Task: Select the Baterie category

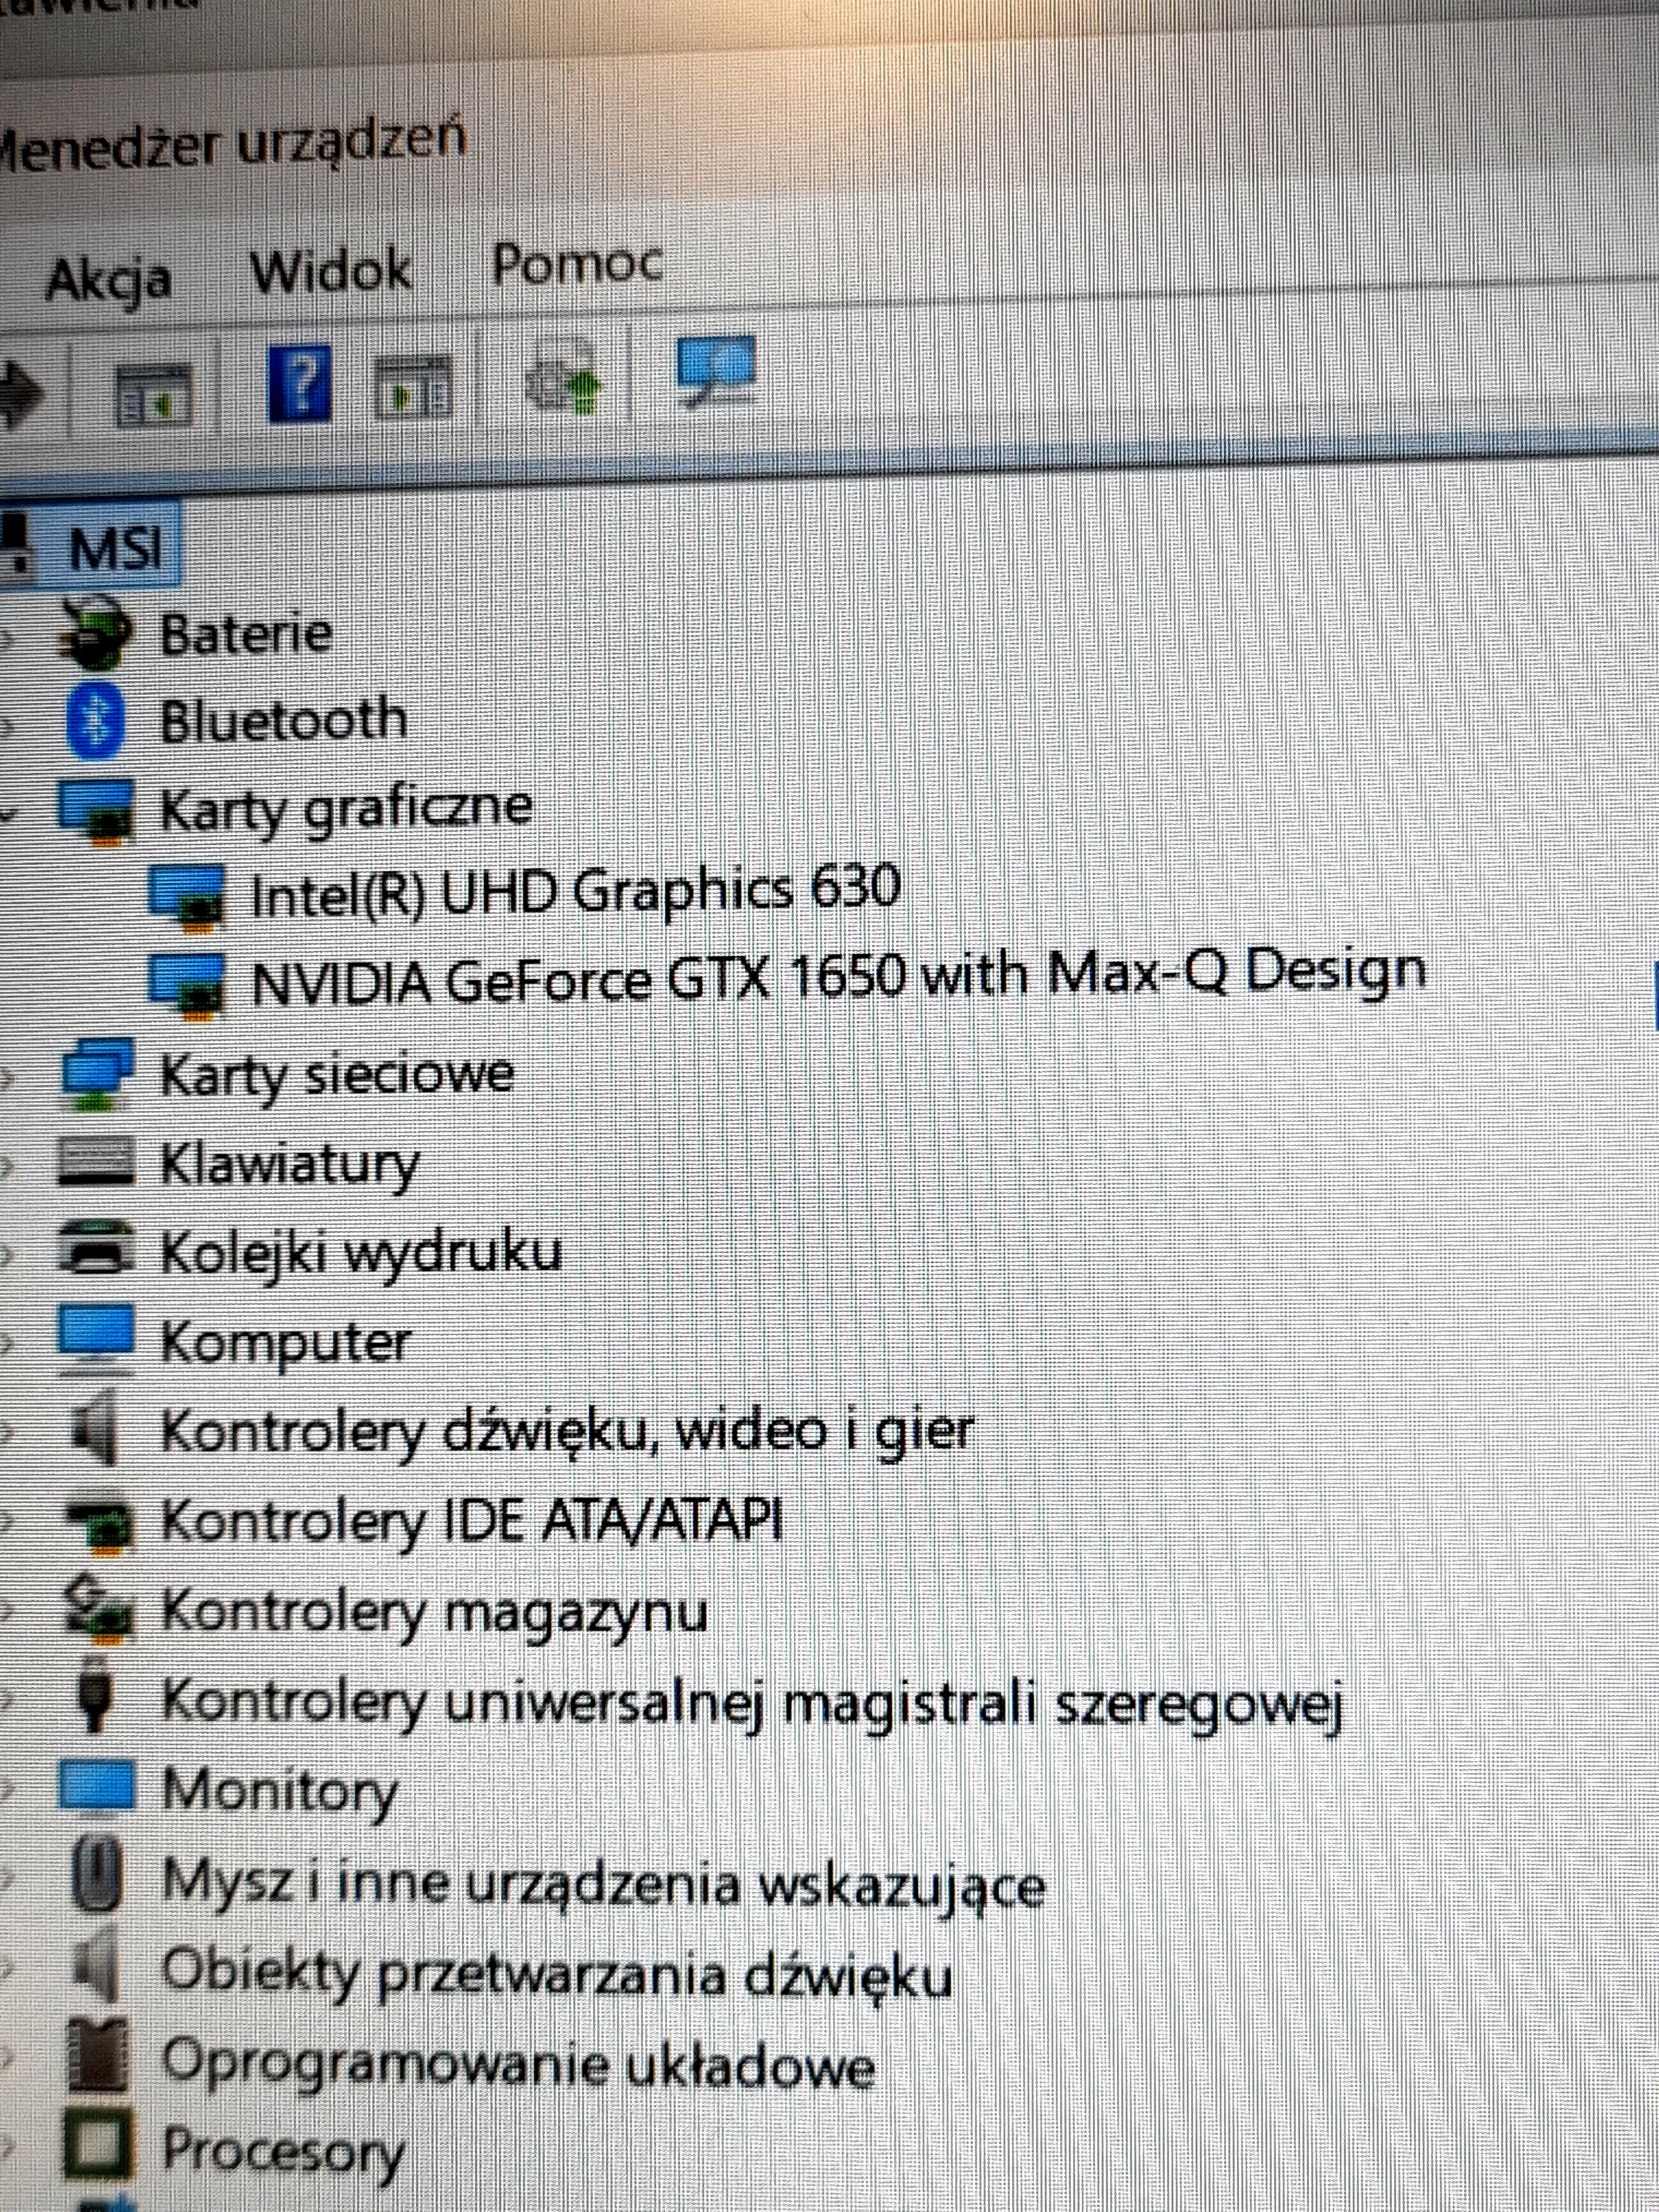Action: tap(246, 634)
